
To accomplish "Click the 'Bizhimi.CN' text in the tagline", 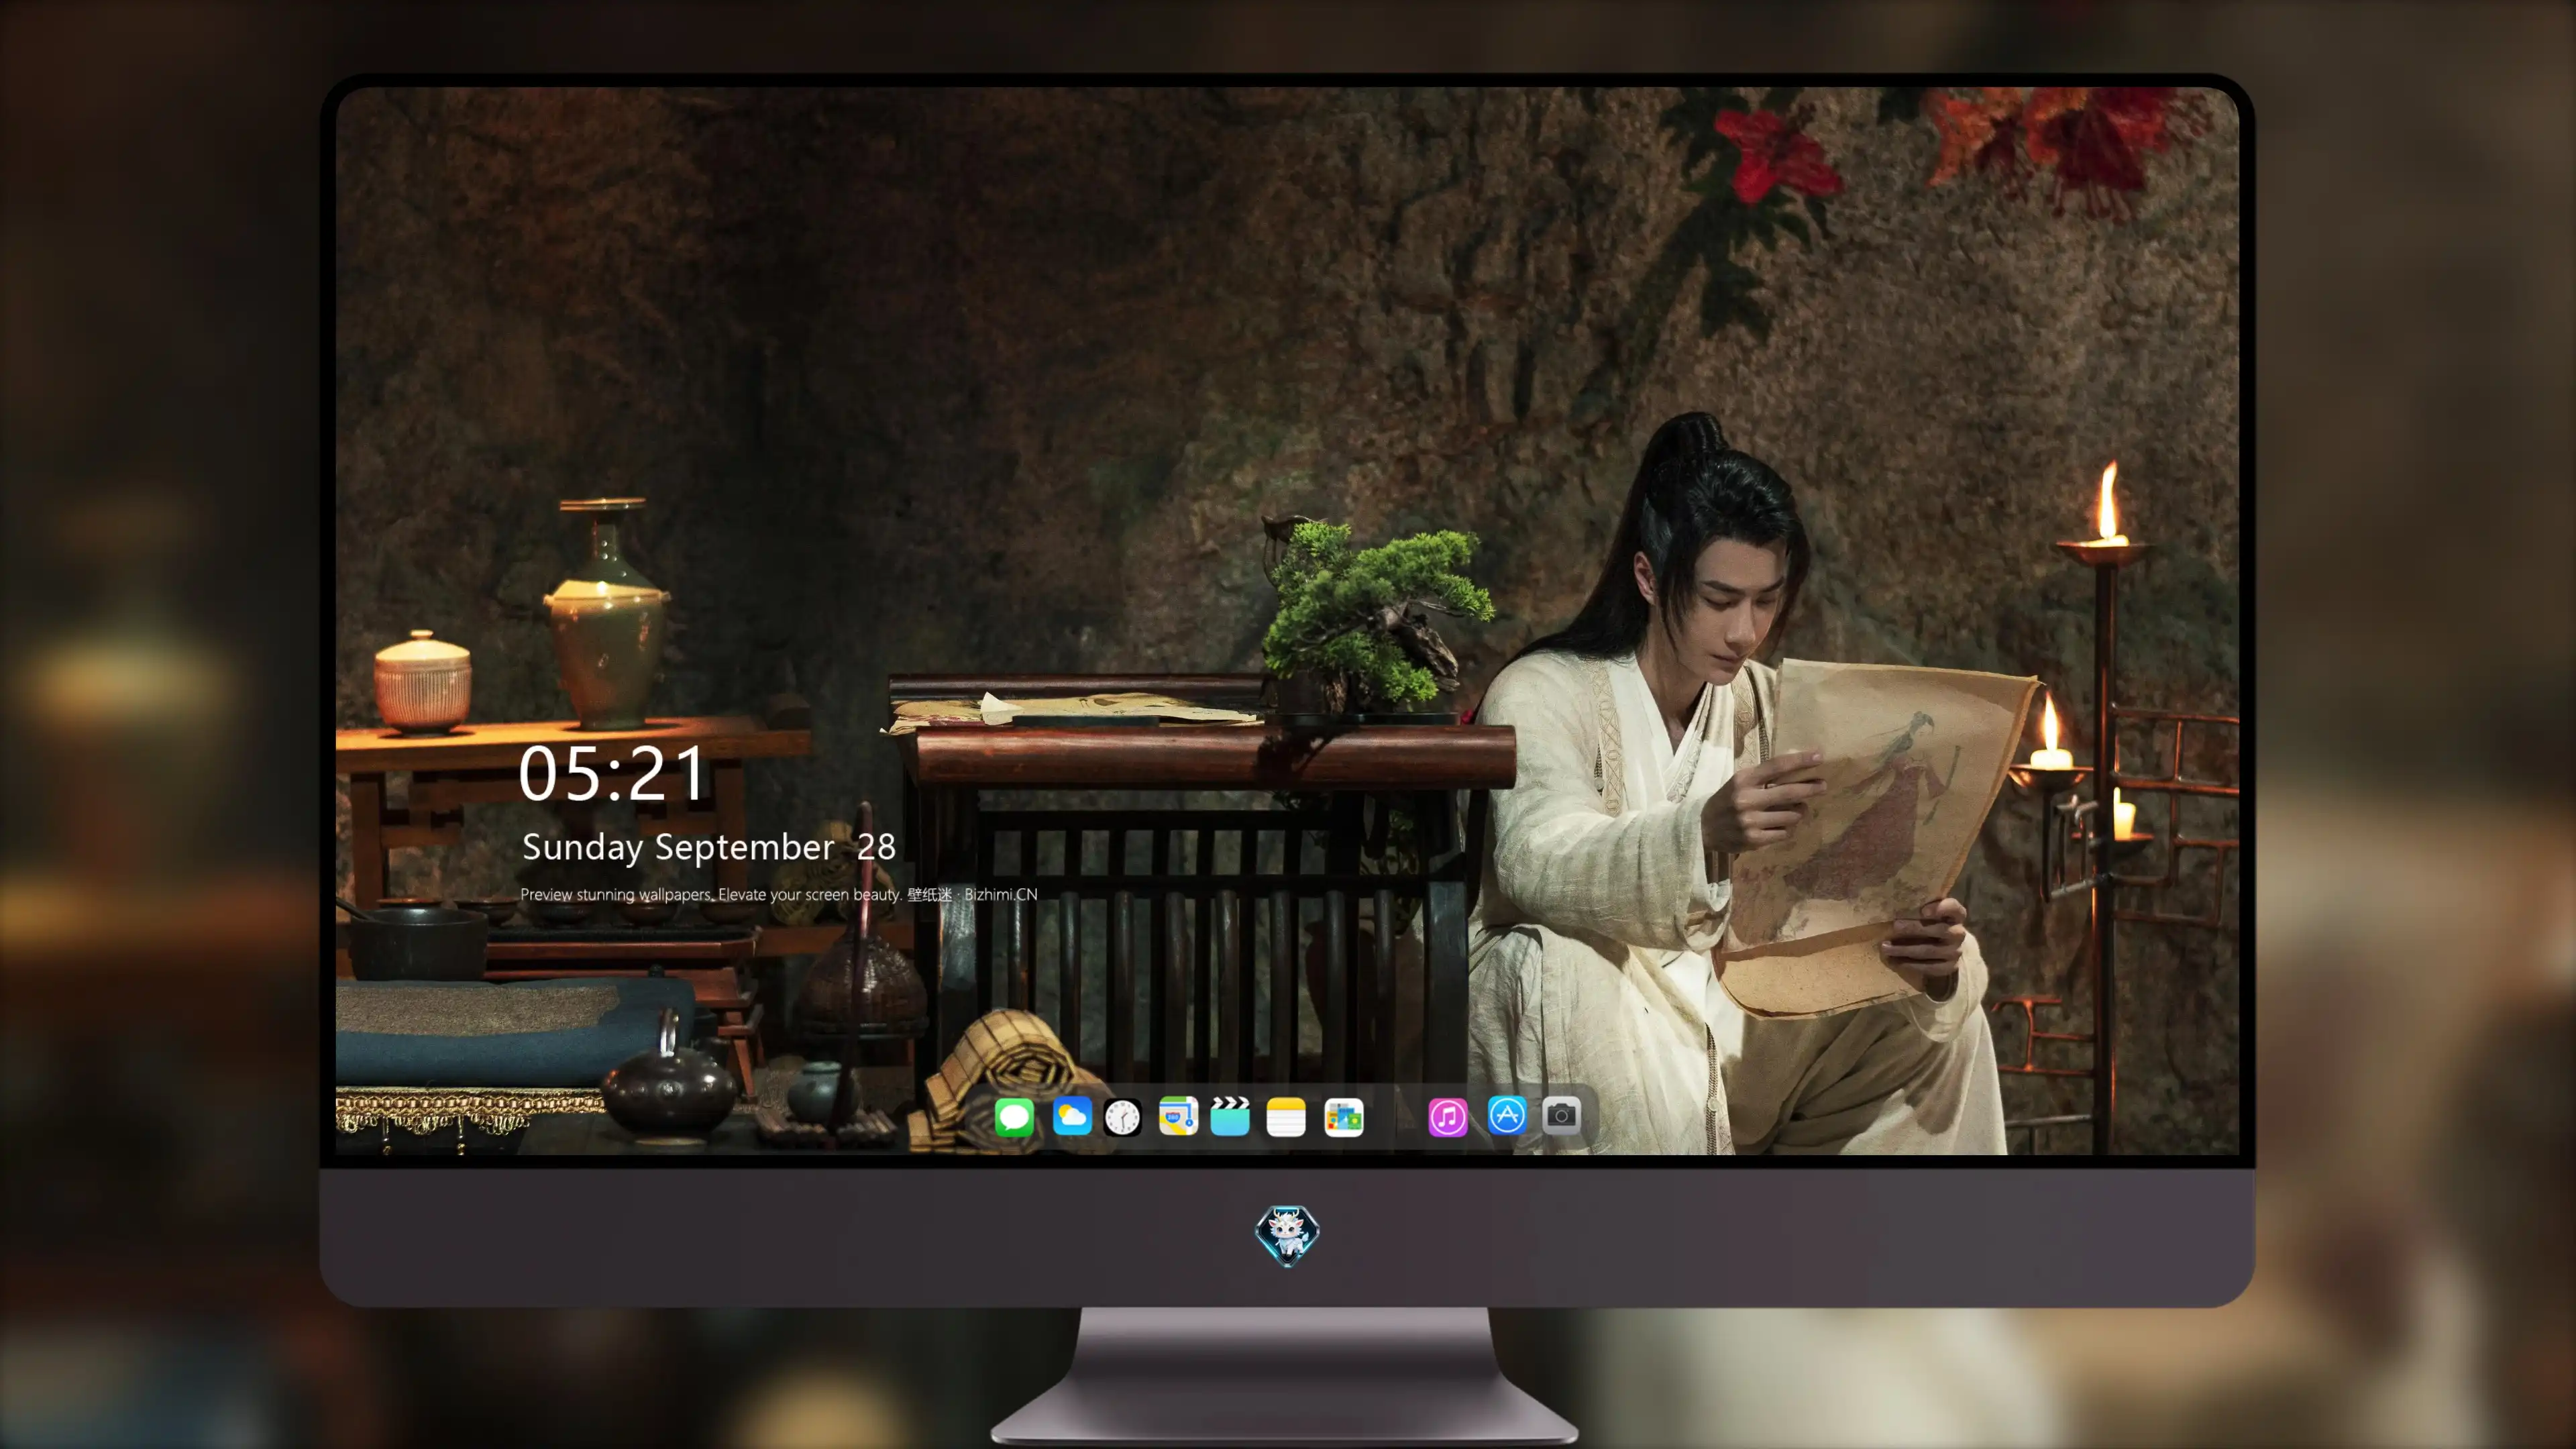I will point(1001,894).
